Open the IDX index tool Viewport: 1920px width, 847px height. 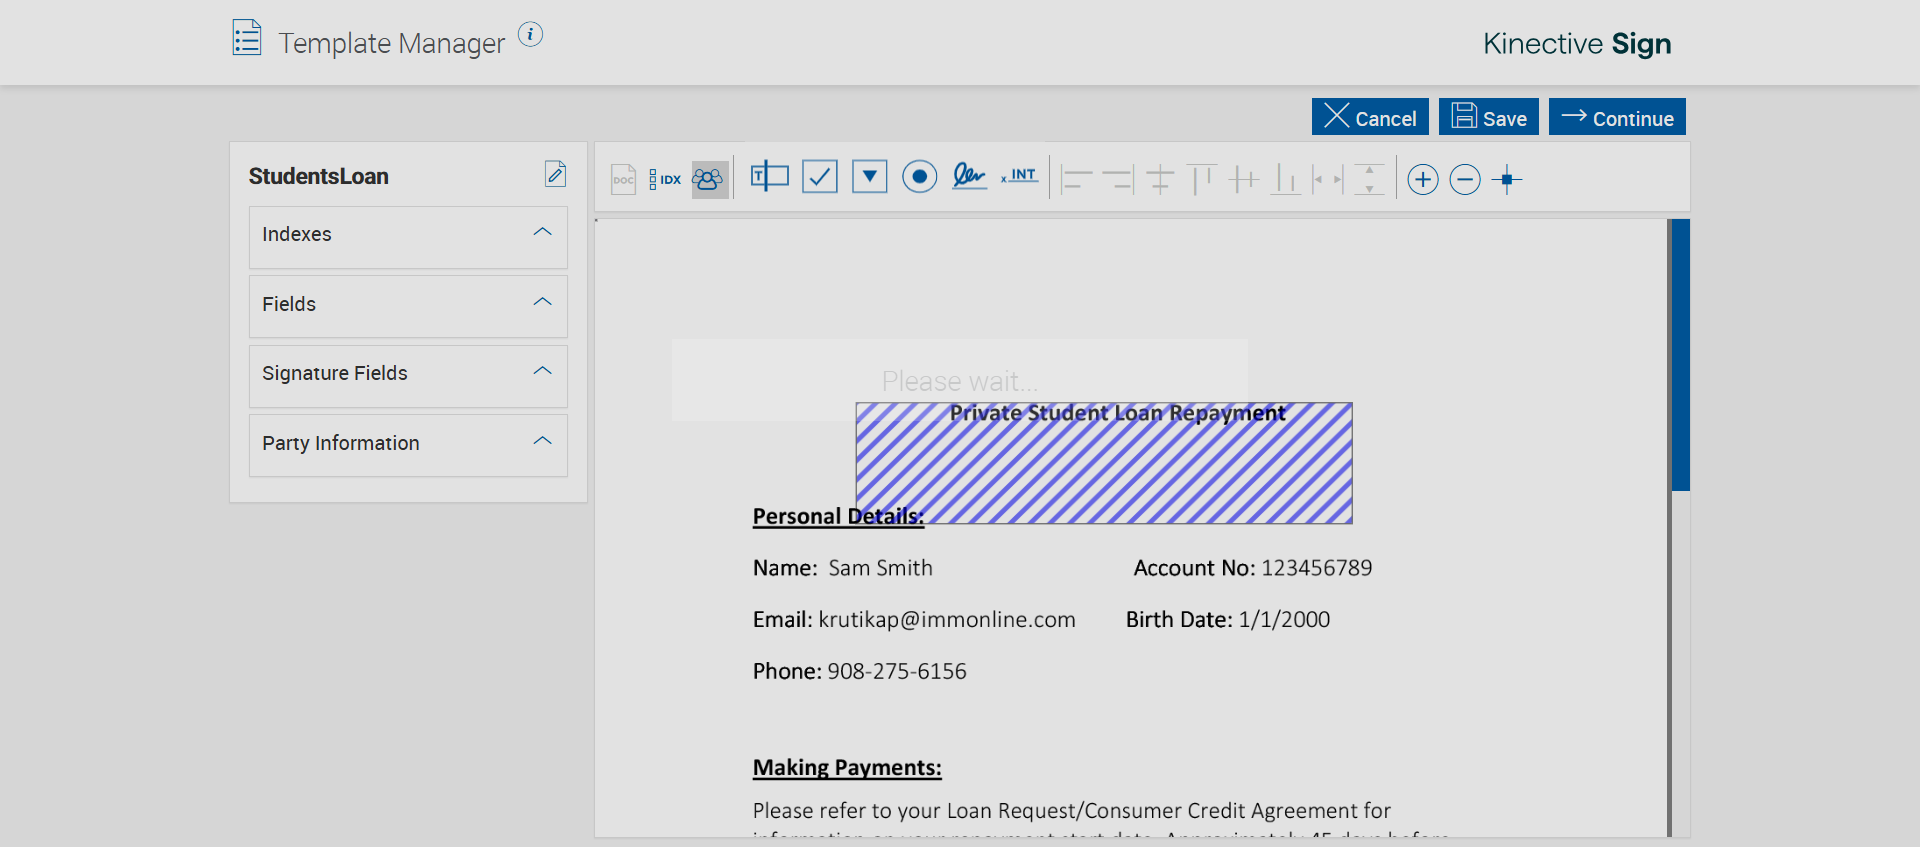pos(665,179)
